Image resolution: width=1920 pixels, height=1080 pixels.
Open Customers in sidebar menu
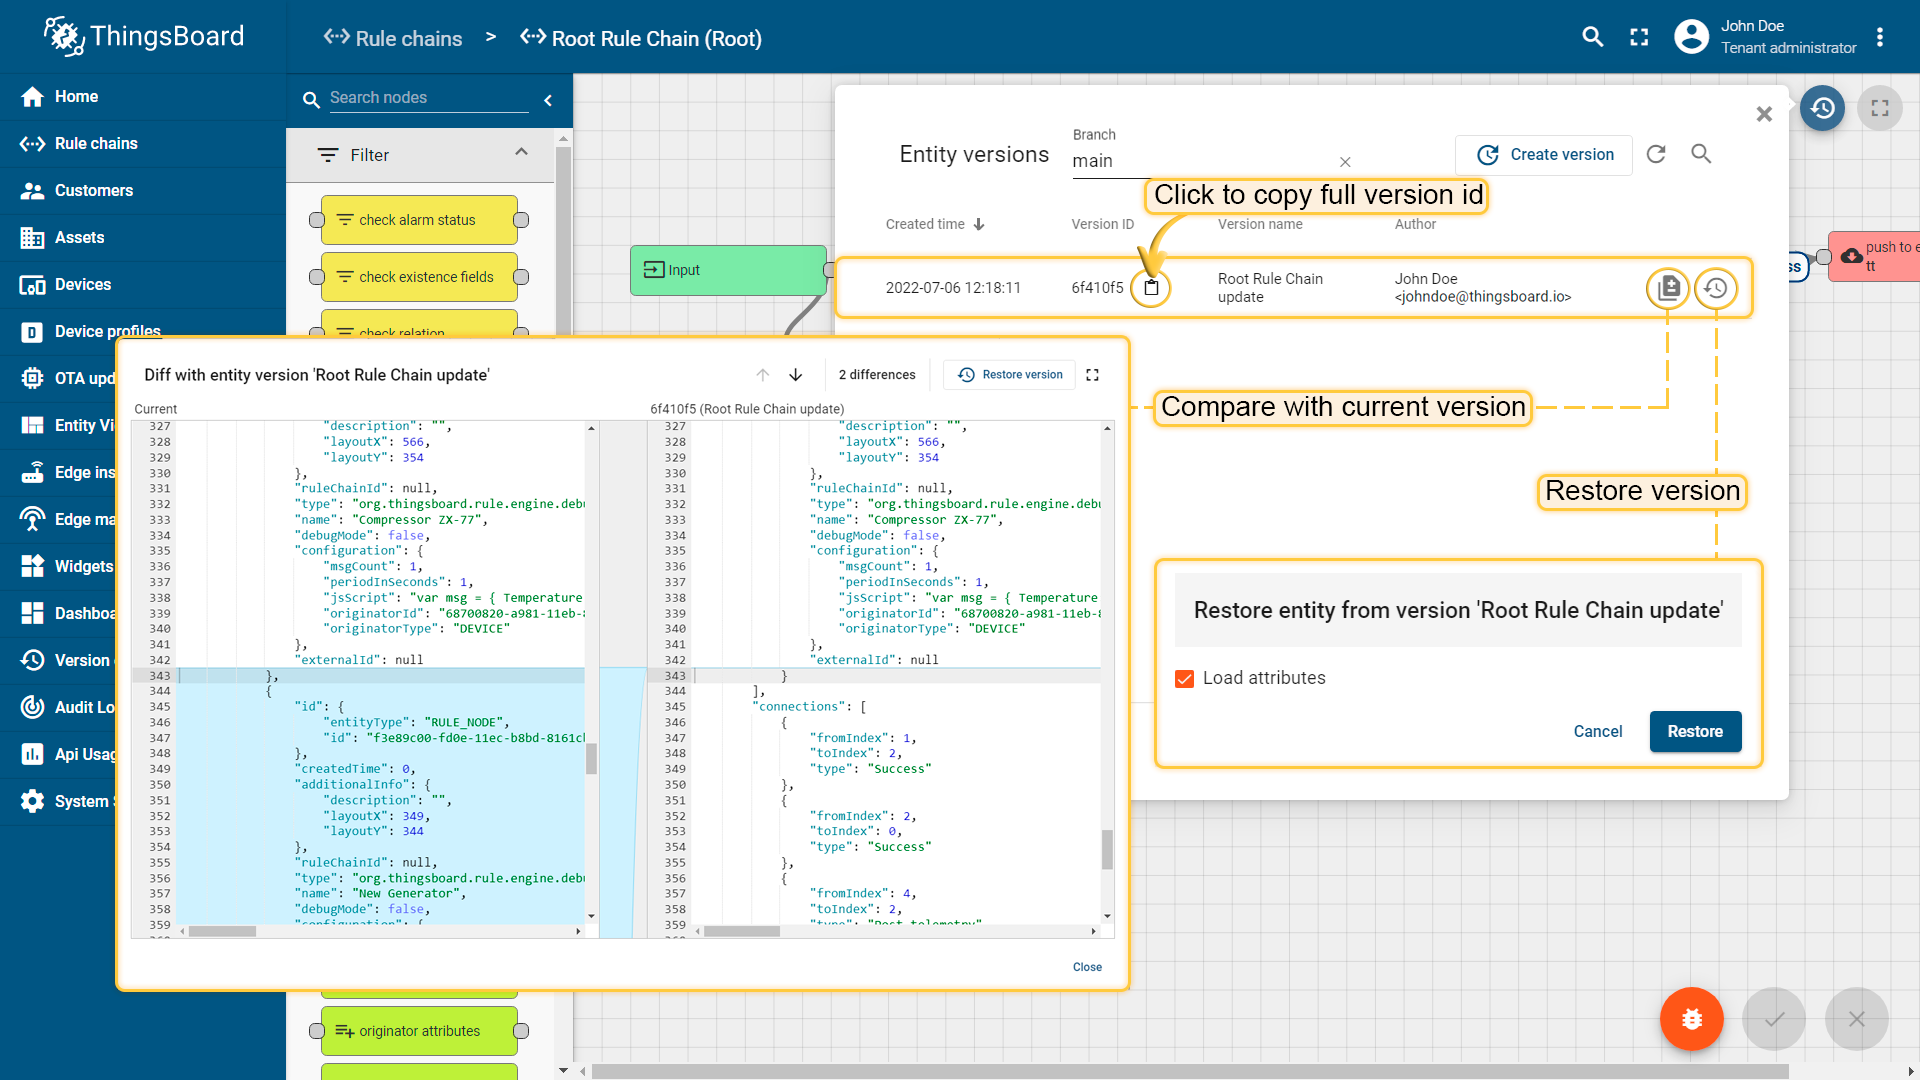pos(93,190)
